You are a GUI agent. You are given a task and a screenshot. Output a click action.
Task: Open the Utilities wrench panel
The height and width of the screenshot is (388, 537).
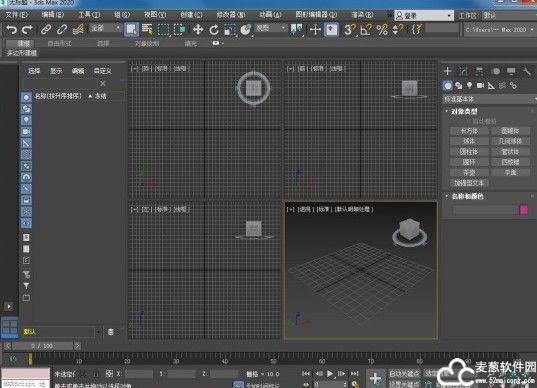[x=527, y=71]
